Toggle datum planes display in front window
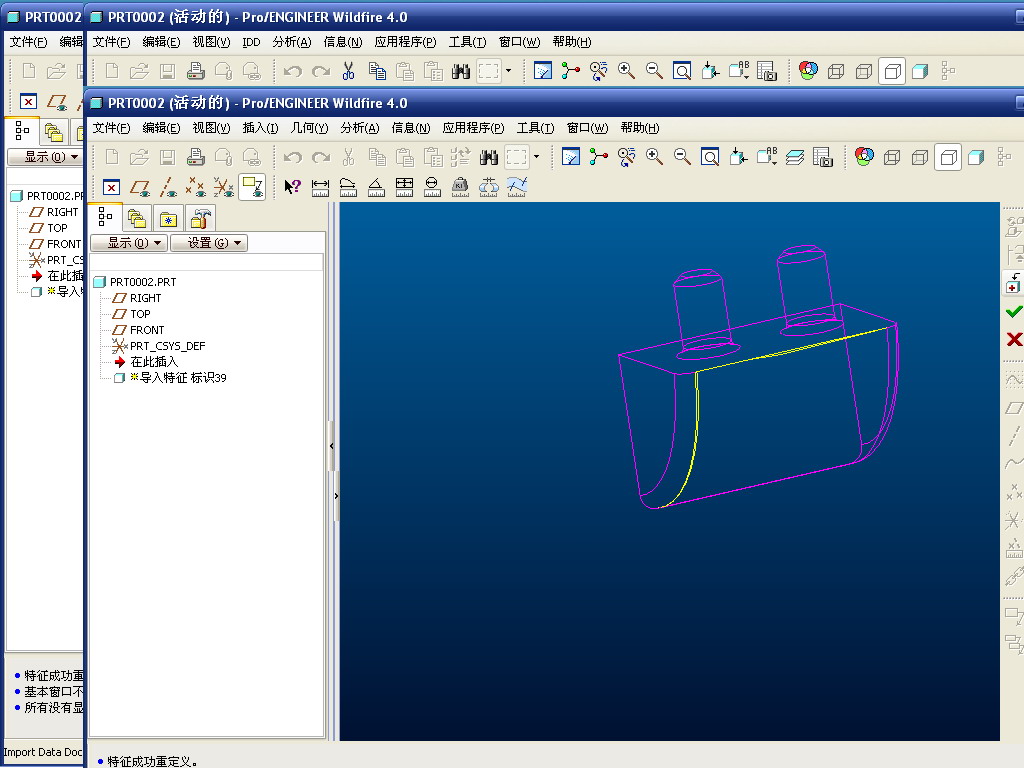Image resolution: width=1024 pixels, height=768 pixels. pos(140,188)
